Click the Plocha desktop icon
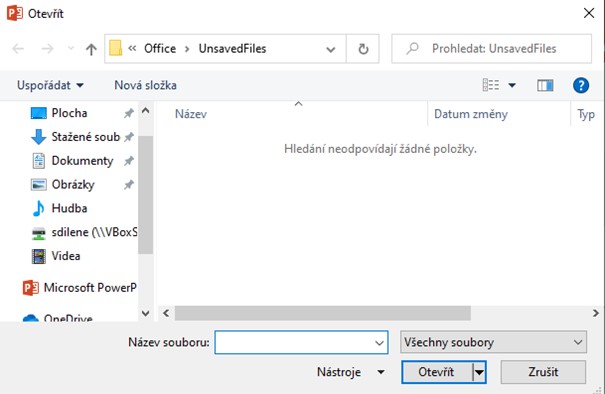Viewport: 605px width, 394px height. [x=39, y=113]
